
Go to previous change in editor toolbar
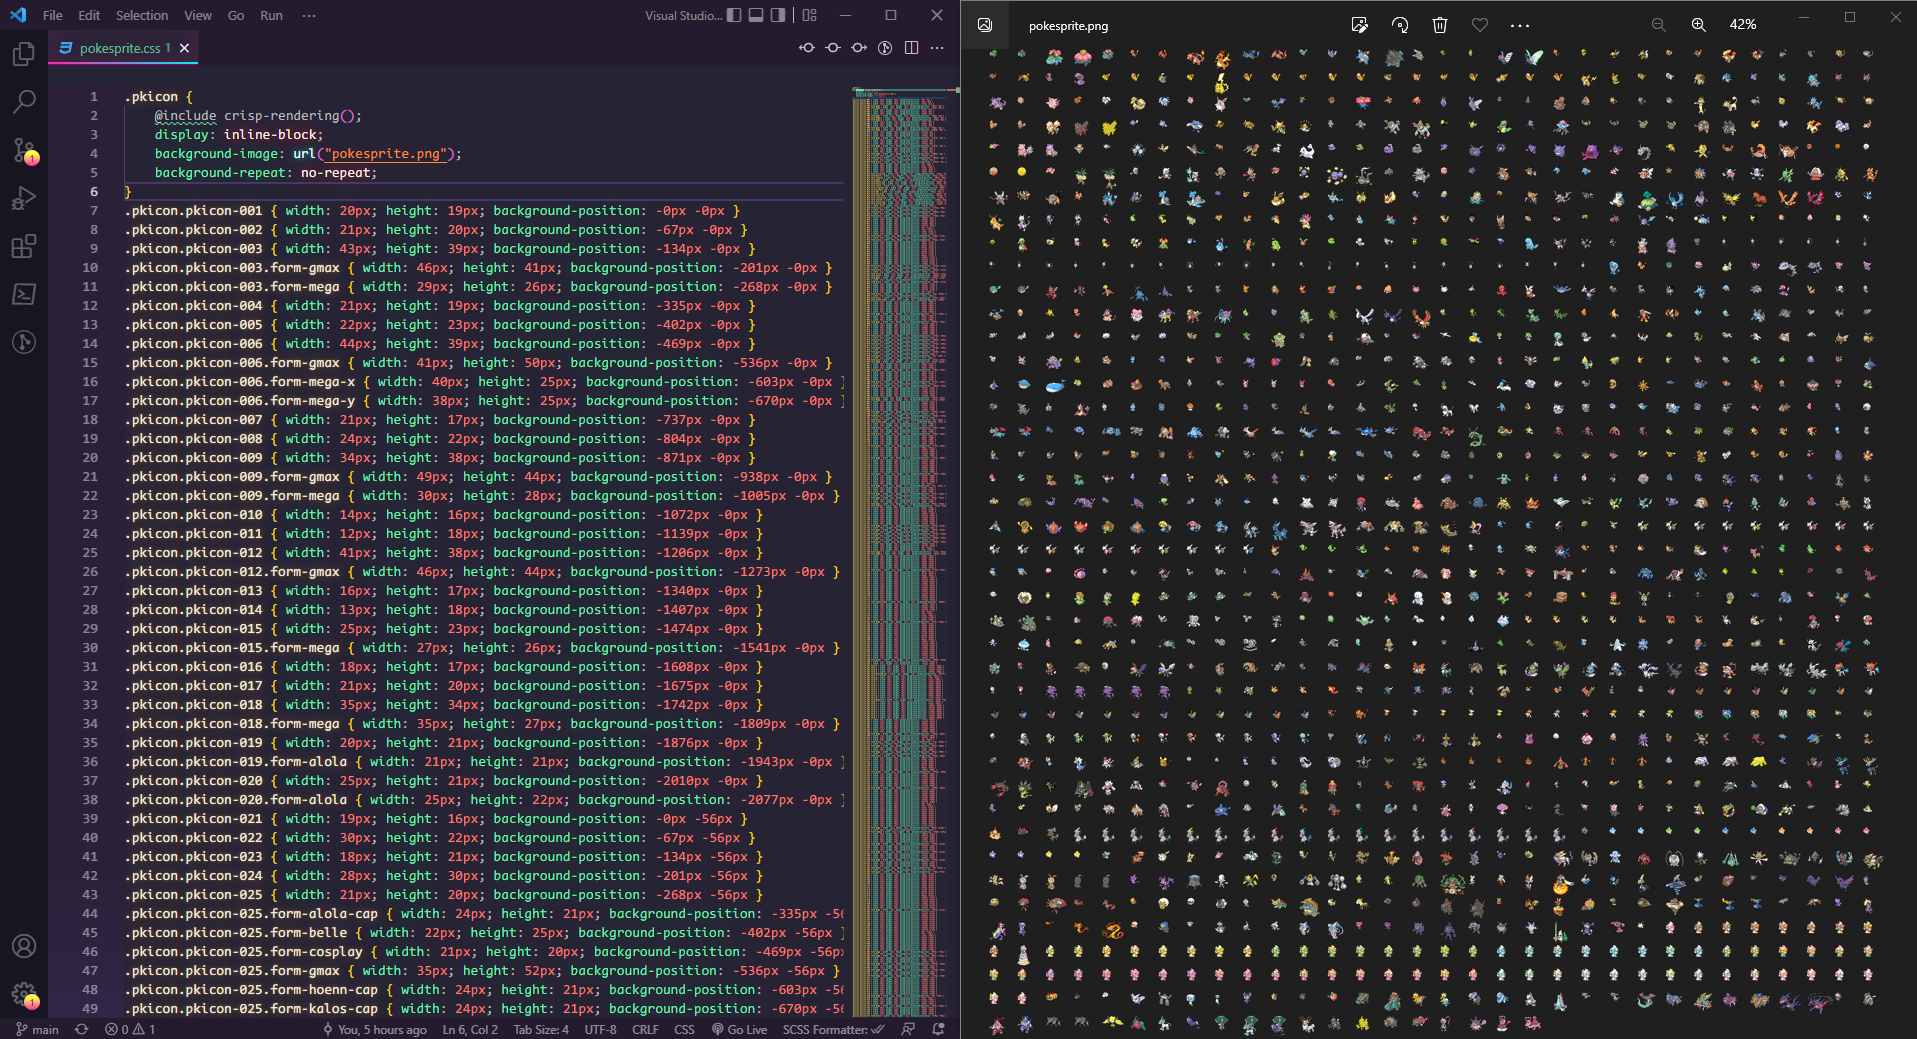(x=807, y=48)
